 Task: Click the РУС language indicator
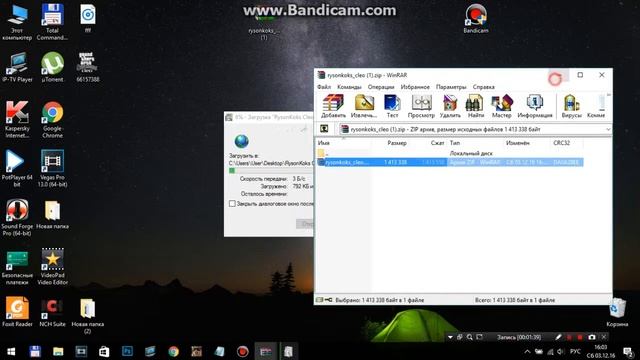(x=575, y=351)
